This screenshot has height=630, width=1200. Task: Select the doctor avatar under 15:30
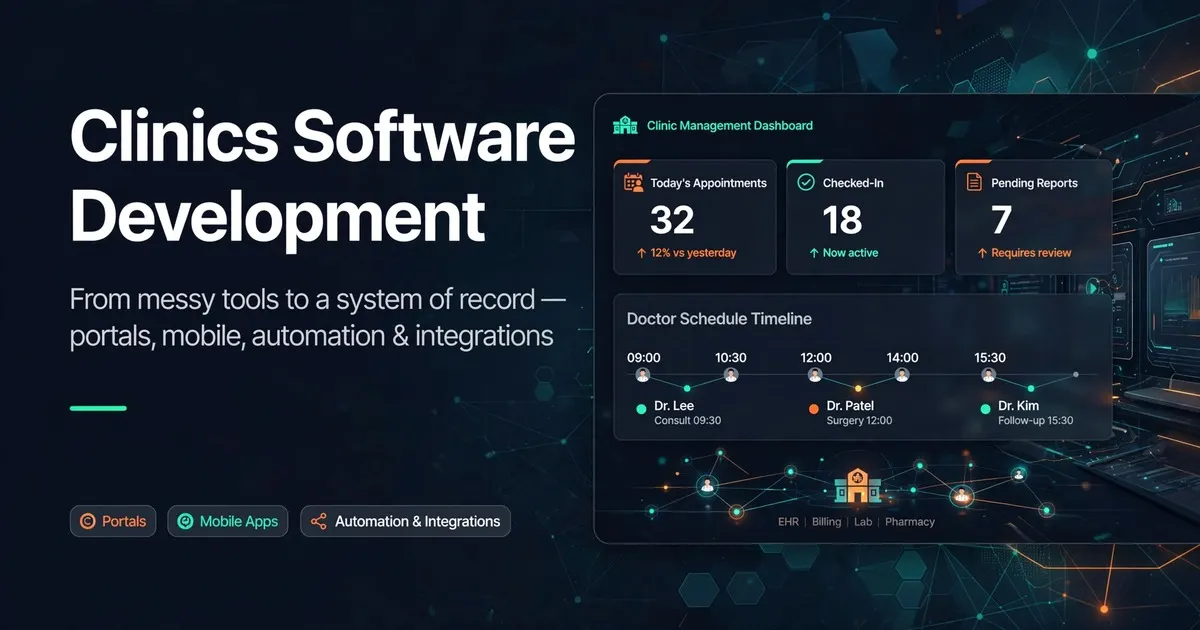tap(989, 375)
